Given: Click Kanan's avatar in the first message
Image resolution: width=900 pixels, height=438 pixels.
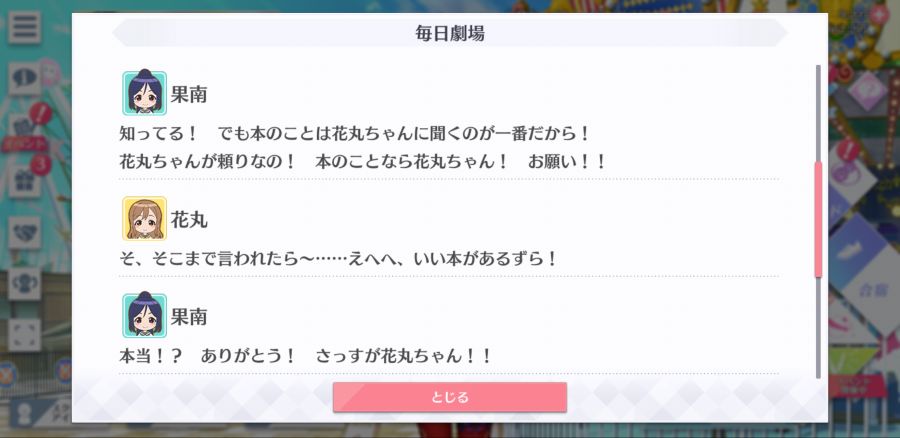Looking at the screenshot, I should 144,93.
